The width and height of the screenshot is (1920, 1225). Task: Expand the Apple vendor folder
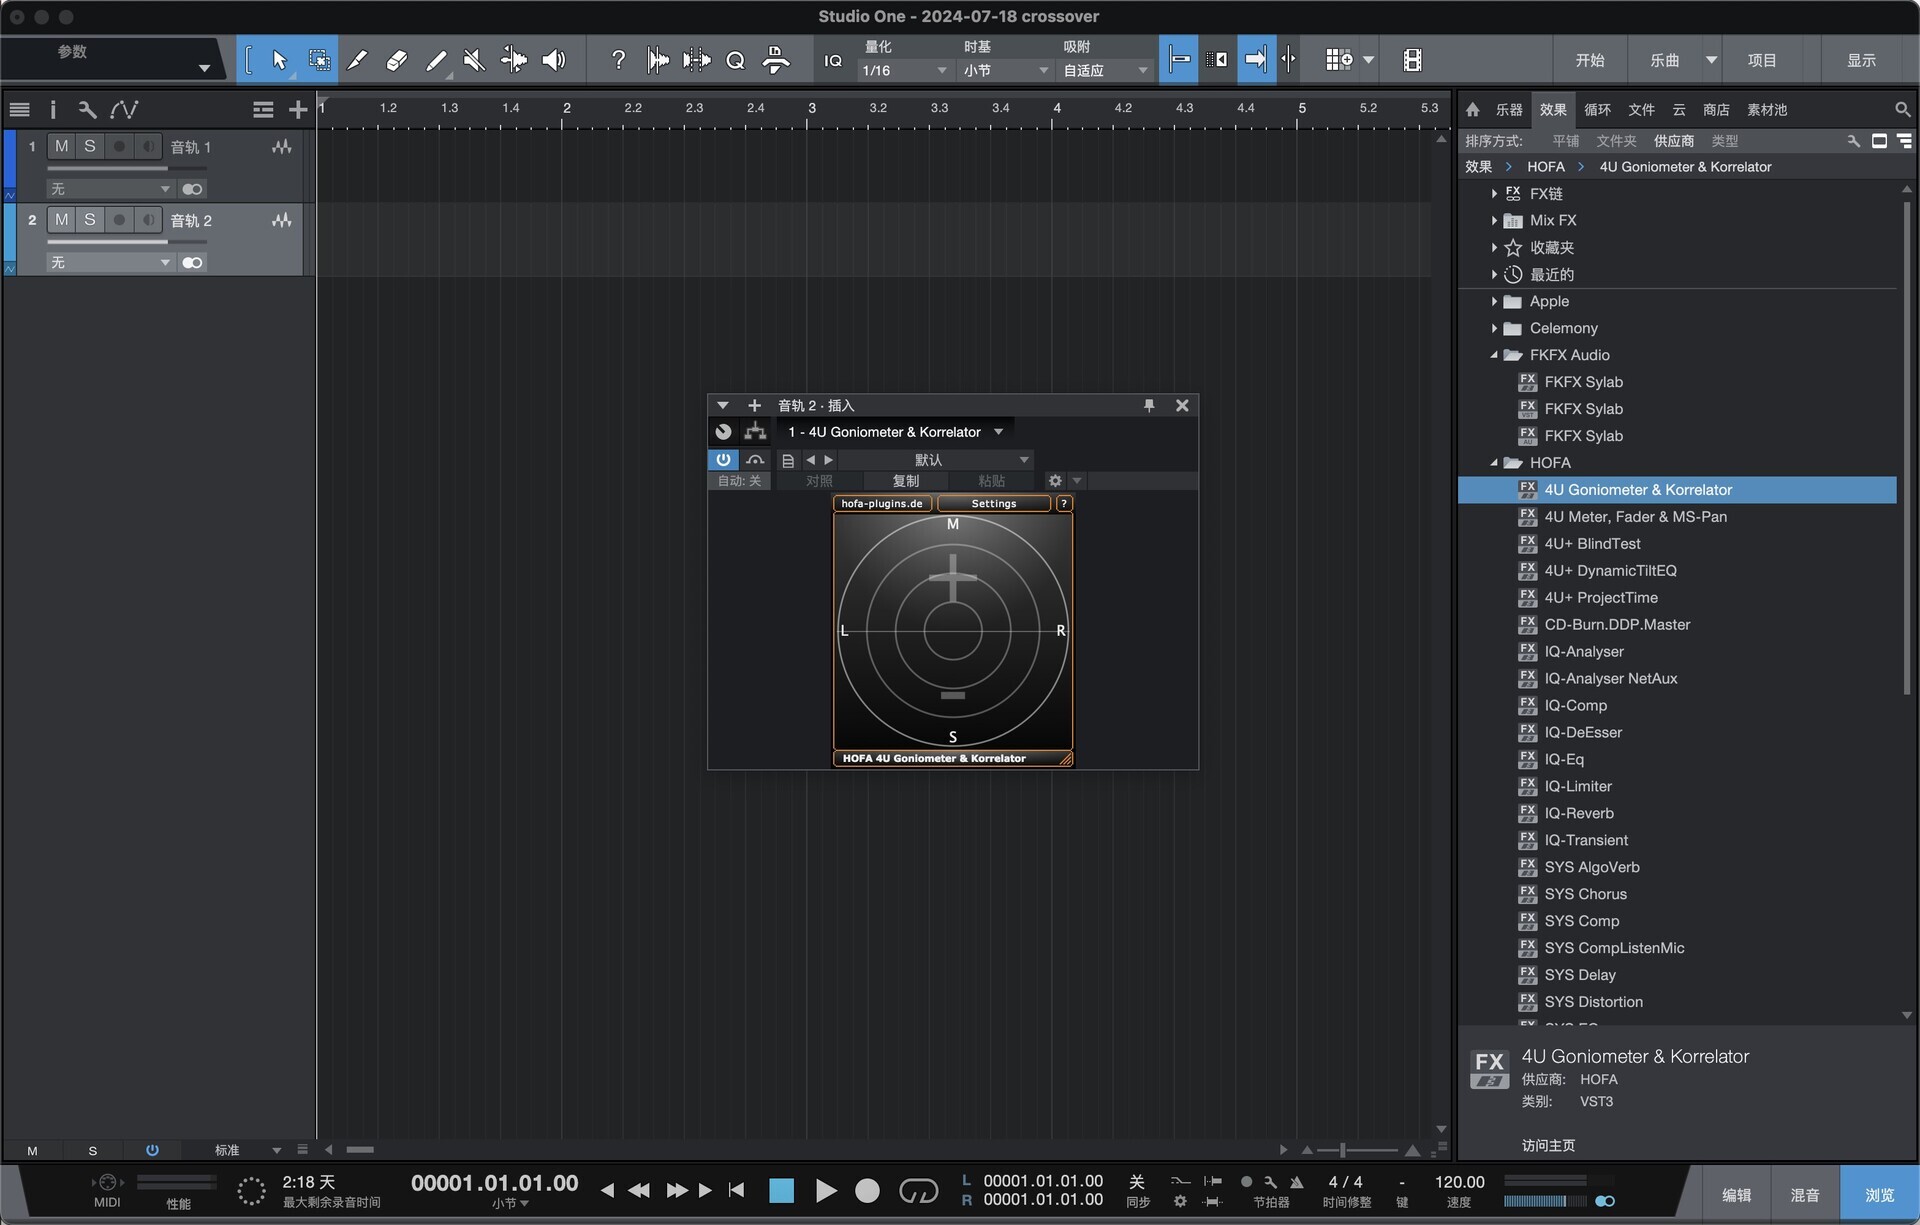[1494, 301]
